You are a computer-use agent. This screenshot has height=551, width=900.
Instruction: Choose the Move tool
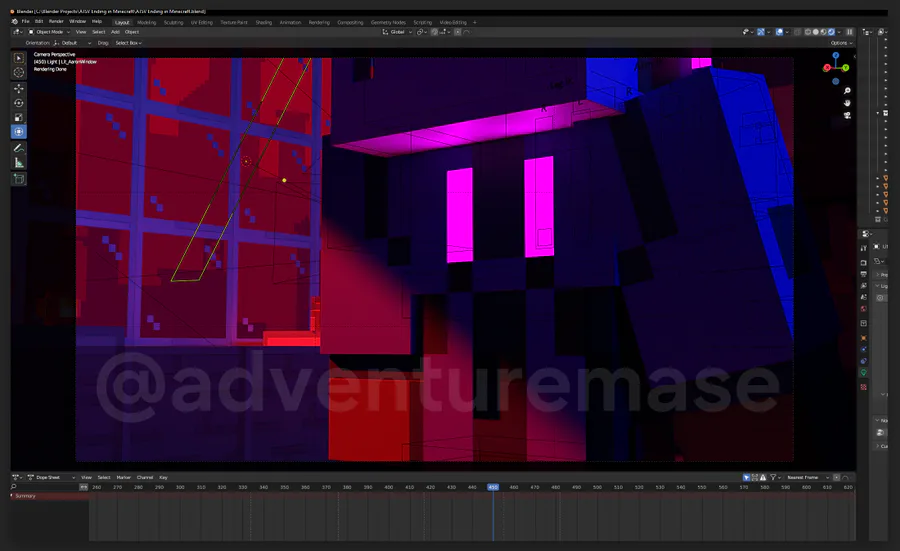(18, 88)
